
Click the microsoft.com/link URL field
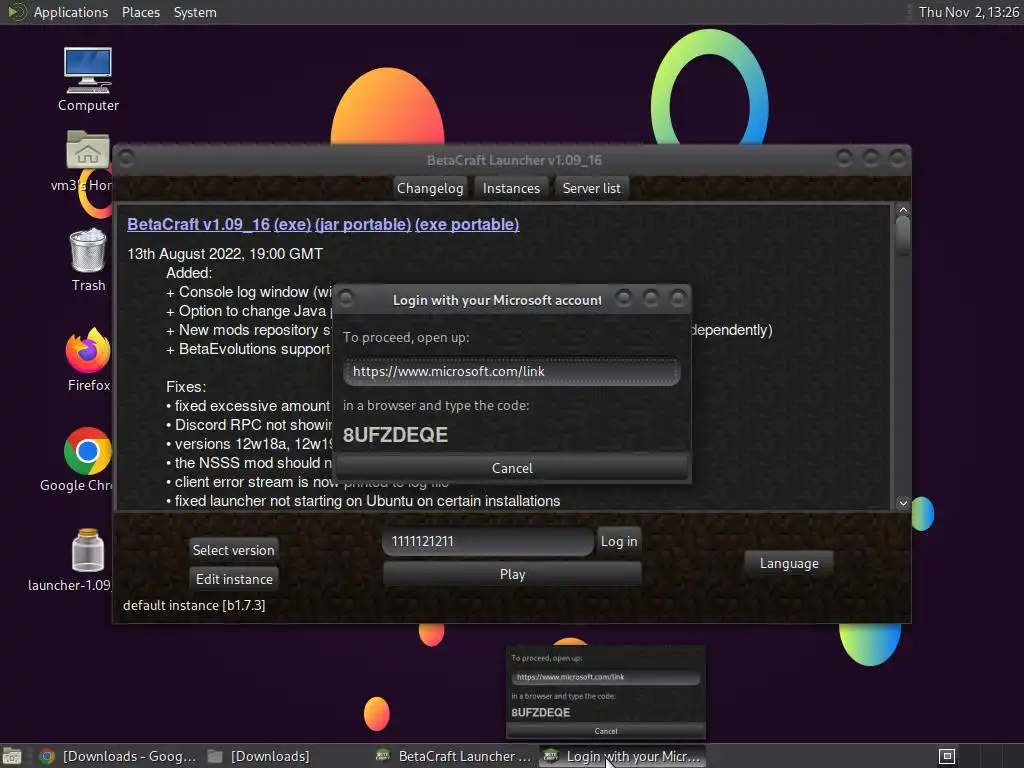pos(512,371)
